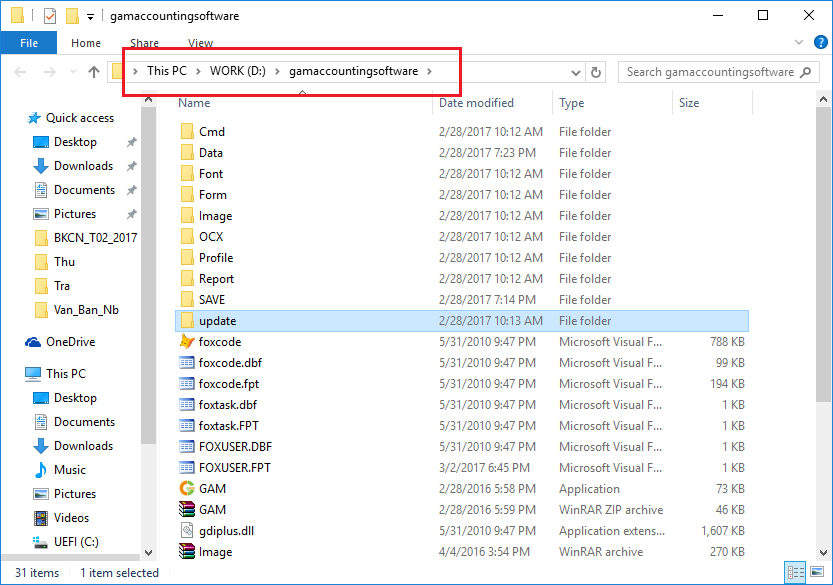This screenshot has height=585, width=833.
Task: Open OneDrive cloud icon in sidebar
Action: click(x=33, y=342)
